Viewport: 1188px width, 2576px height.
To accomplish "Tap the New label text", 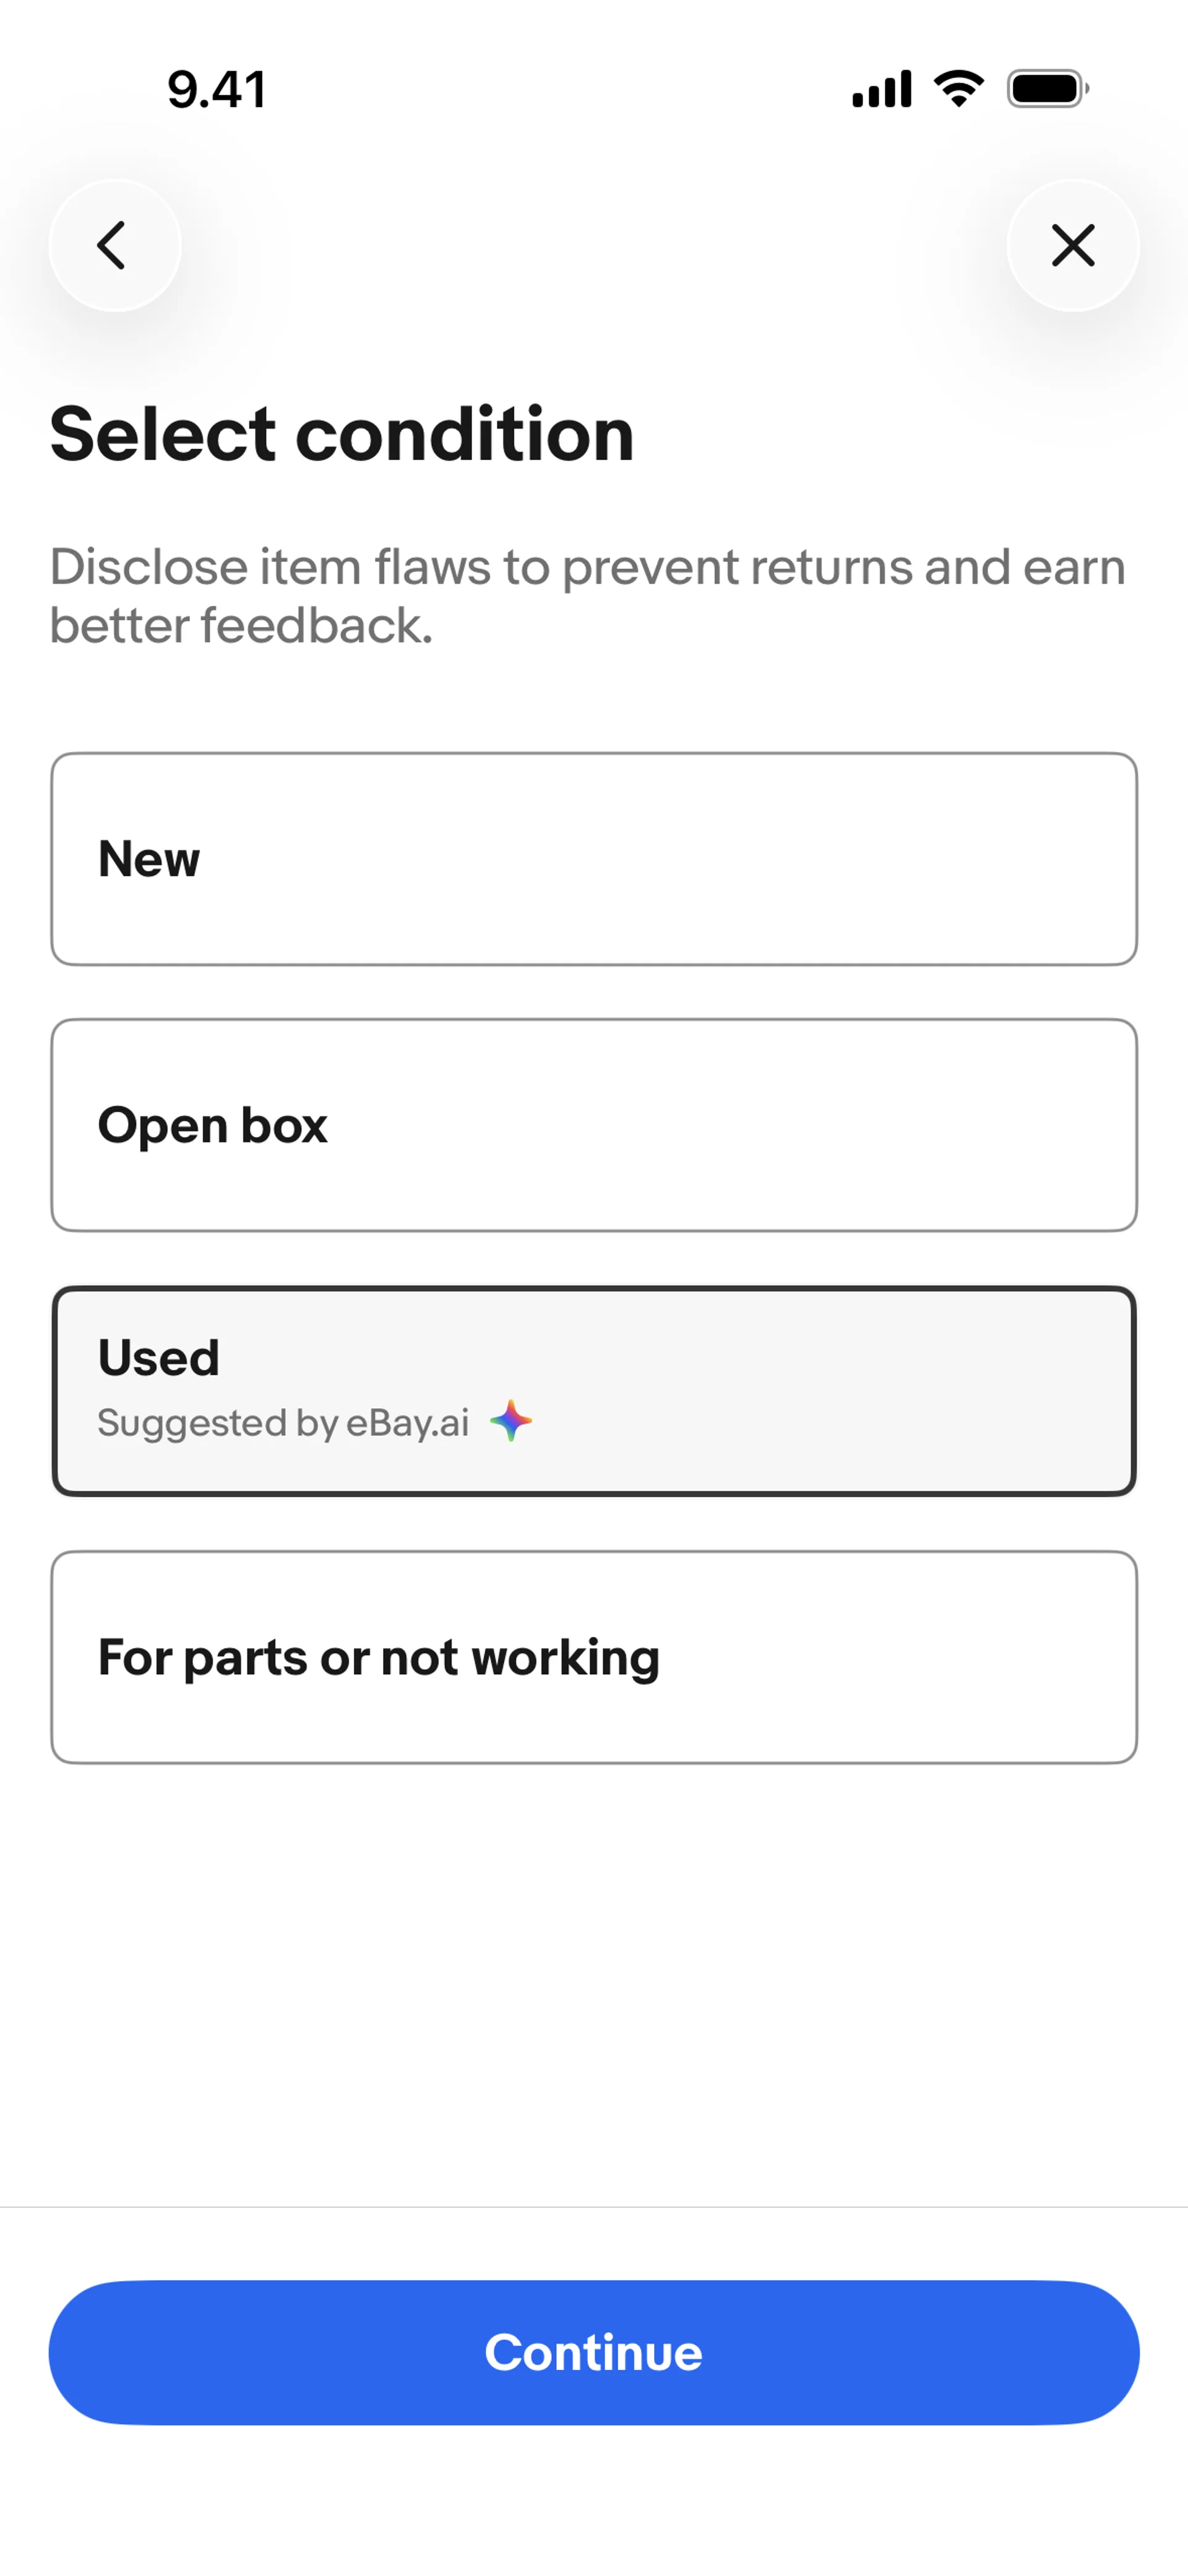I will coord(149,859).
